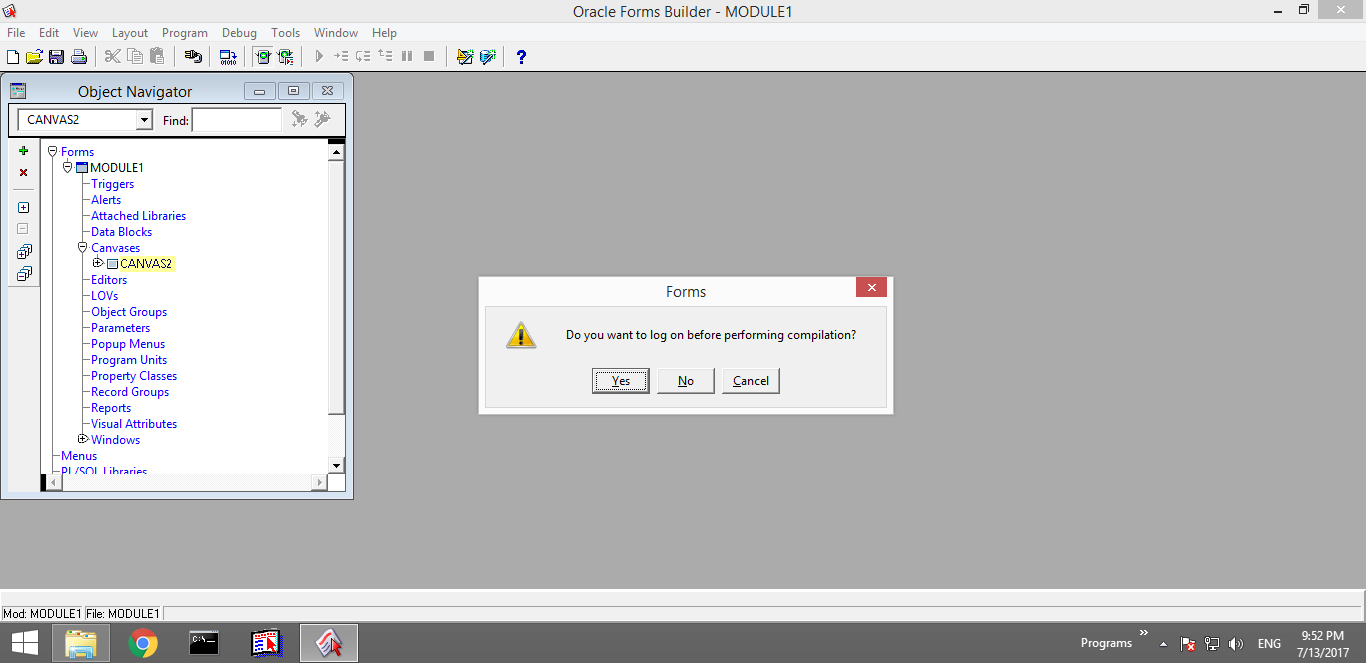The height and width of the screenshot is (663, 1366).
Task: Open the Debug menu
Action: click(x=239, y=32)
